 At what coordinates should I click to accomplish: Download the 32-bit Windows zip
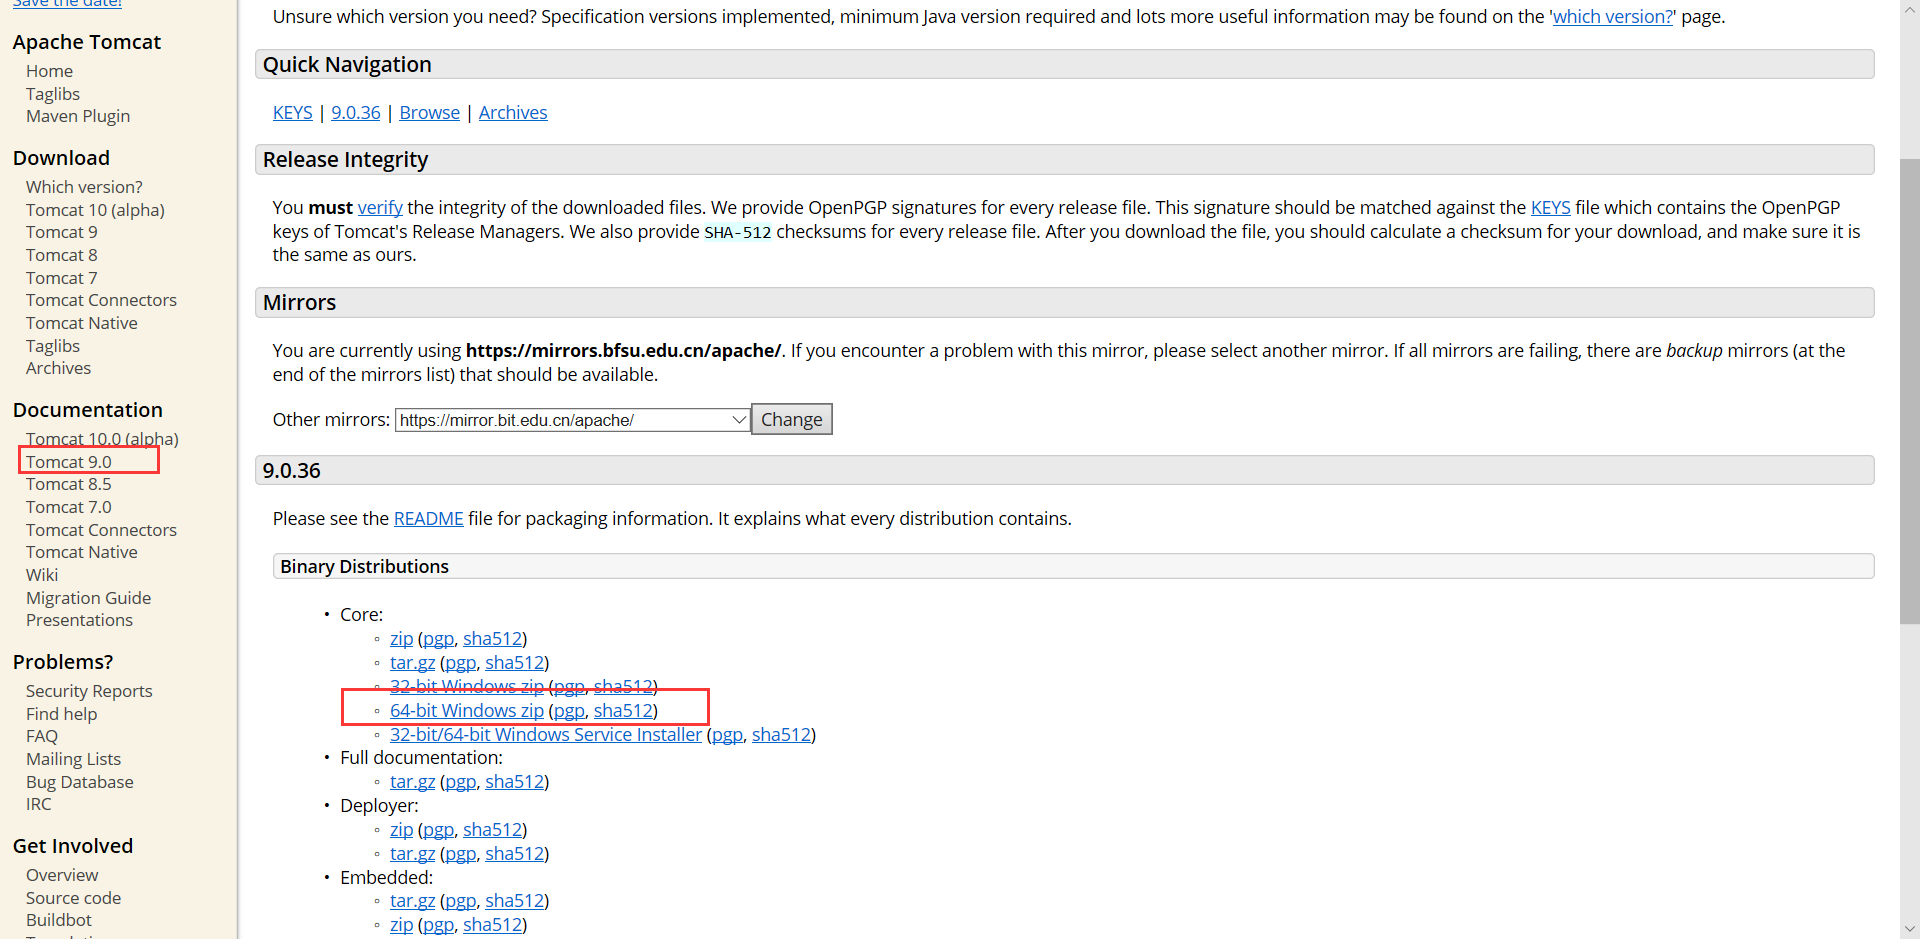click(x=467, y=687)
